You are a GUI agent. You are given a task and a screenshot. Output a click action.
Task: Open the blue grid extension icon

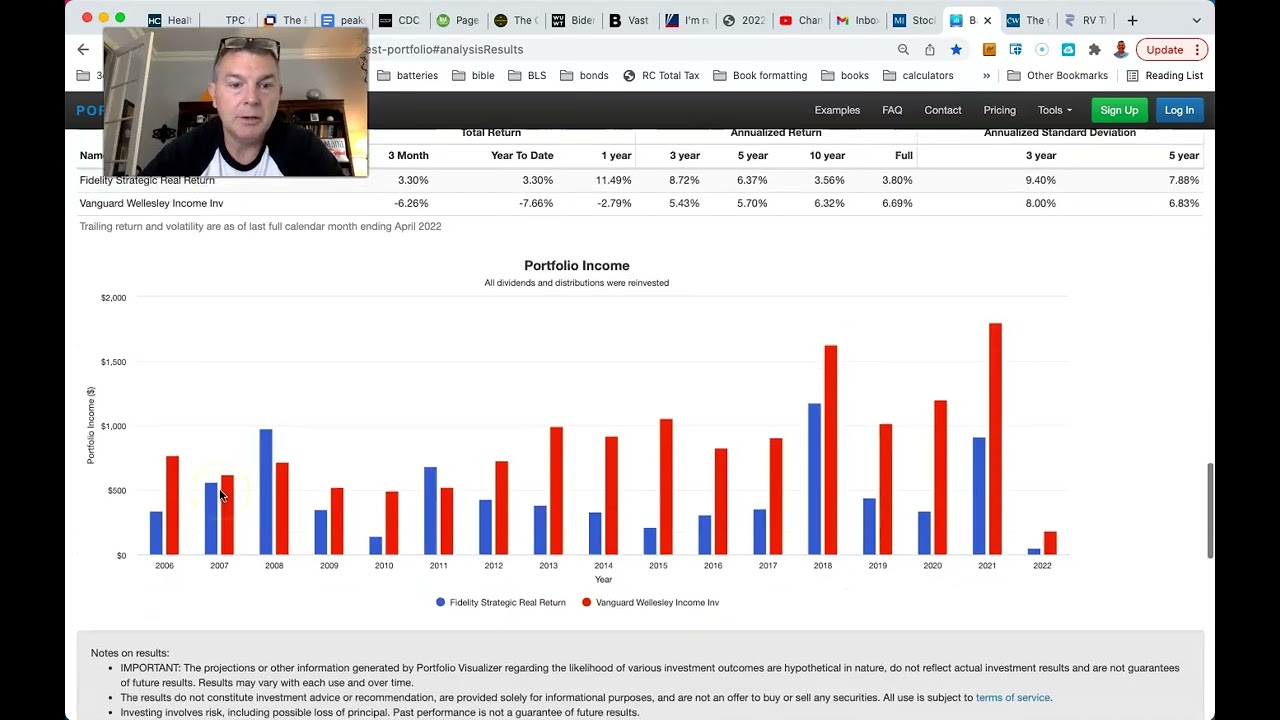1016,49
